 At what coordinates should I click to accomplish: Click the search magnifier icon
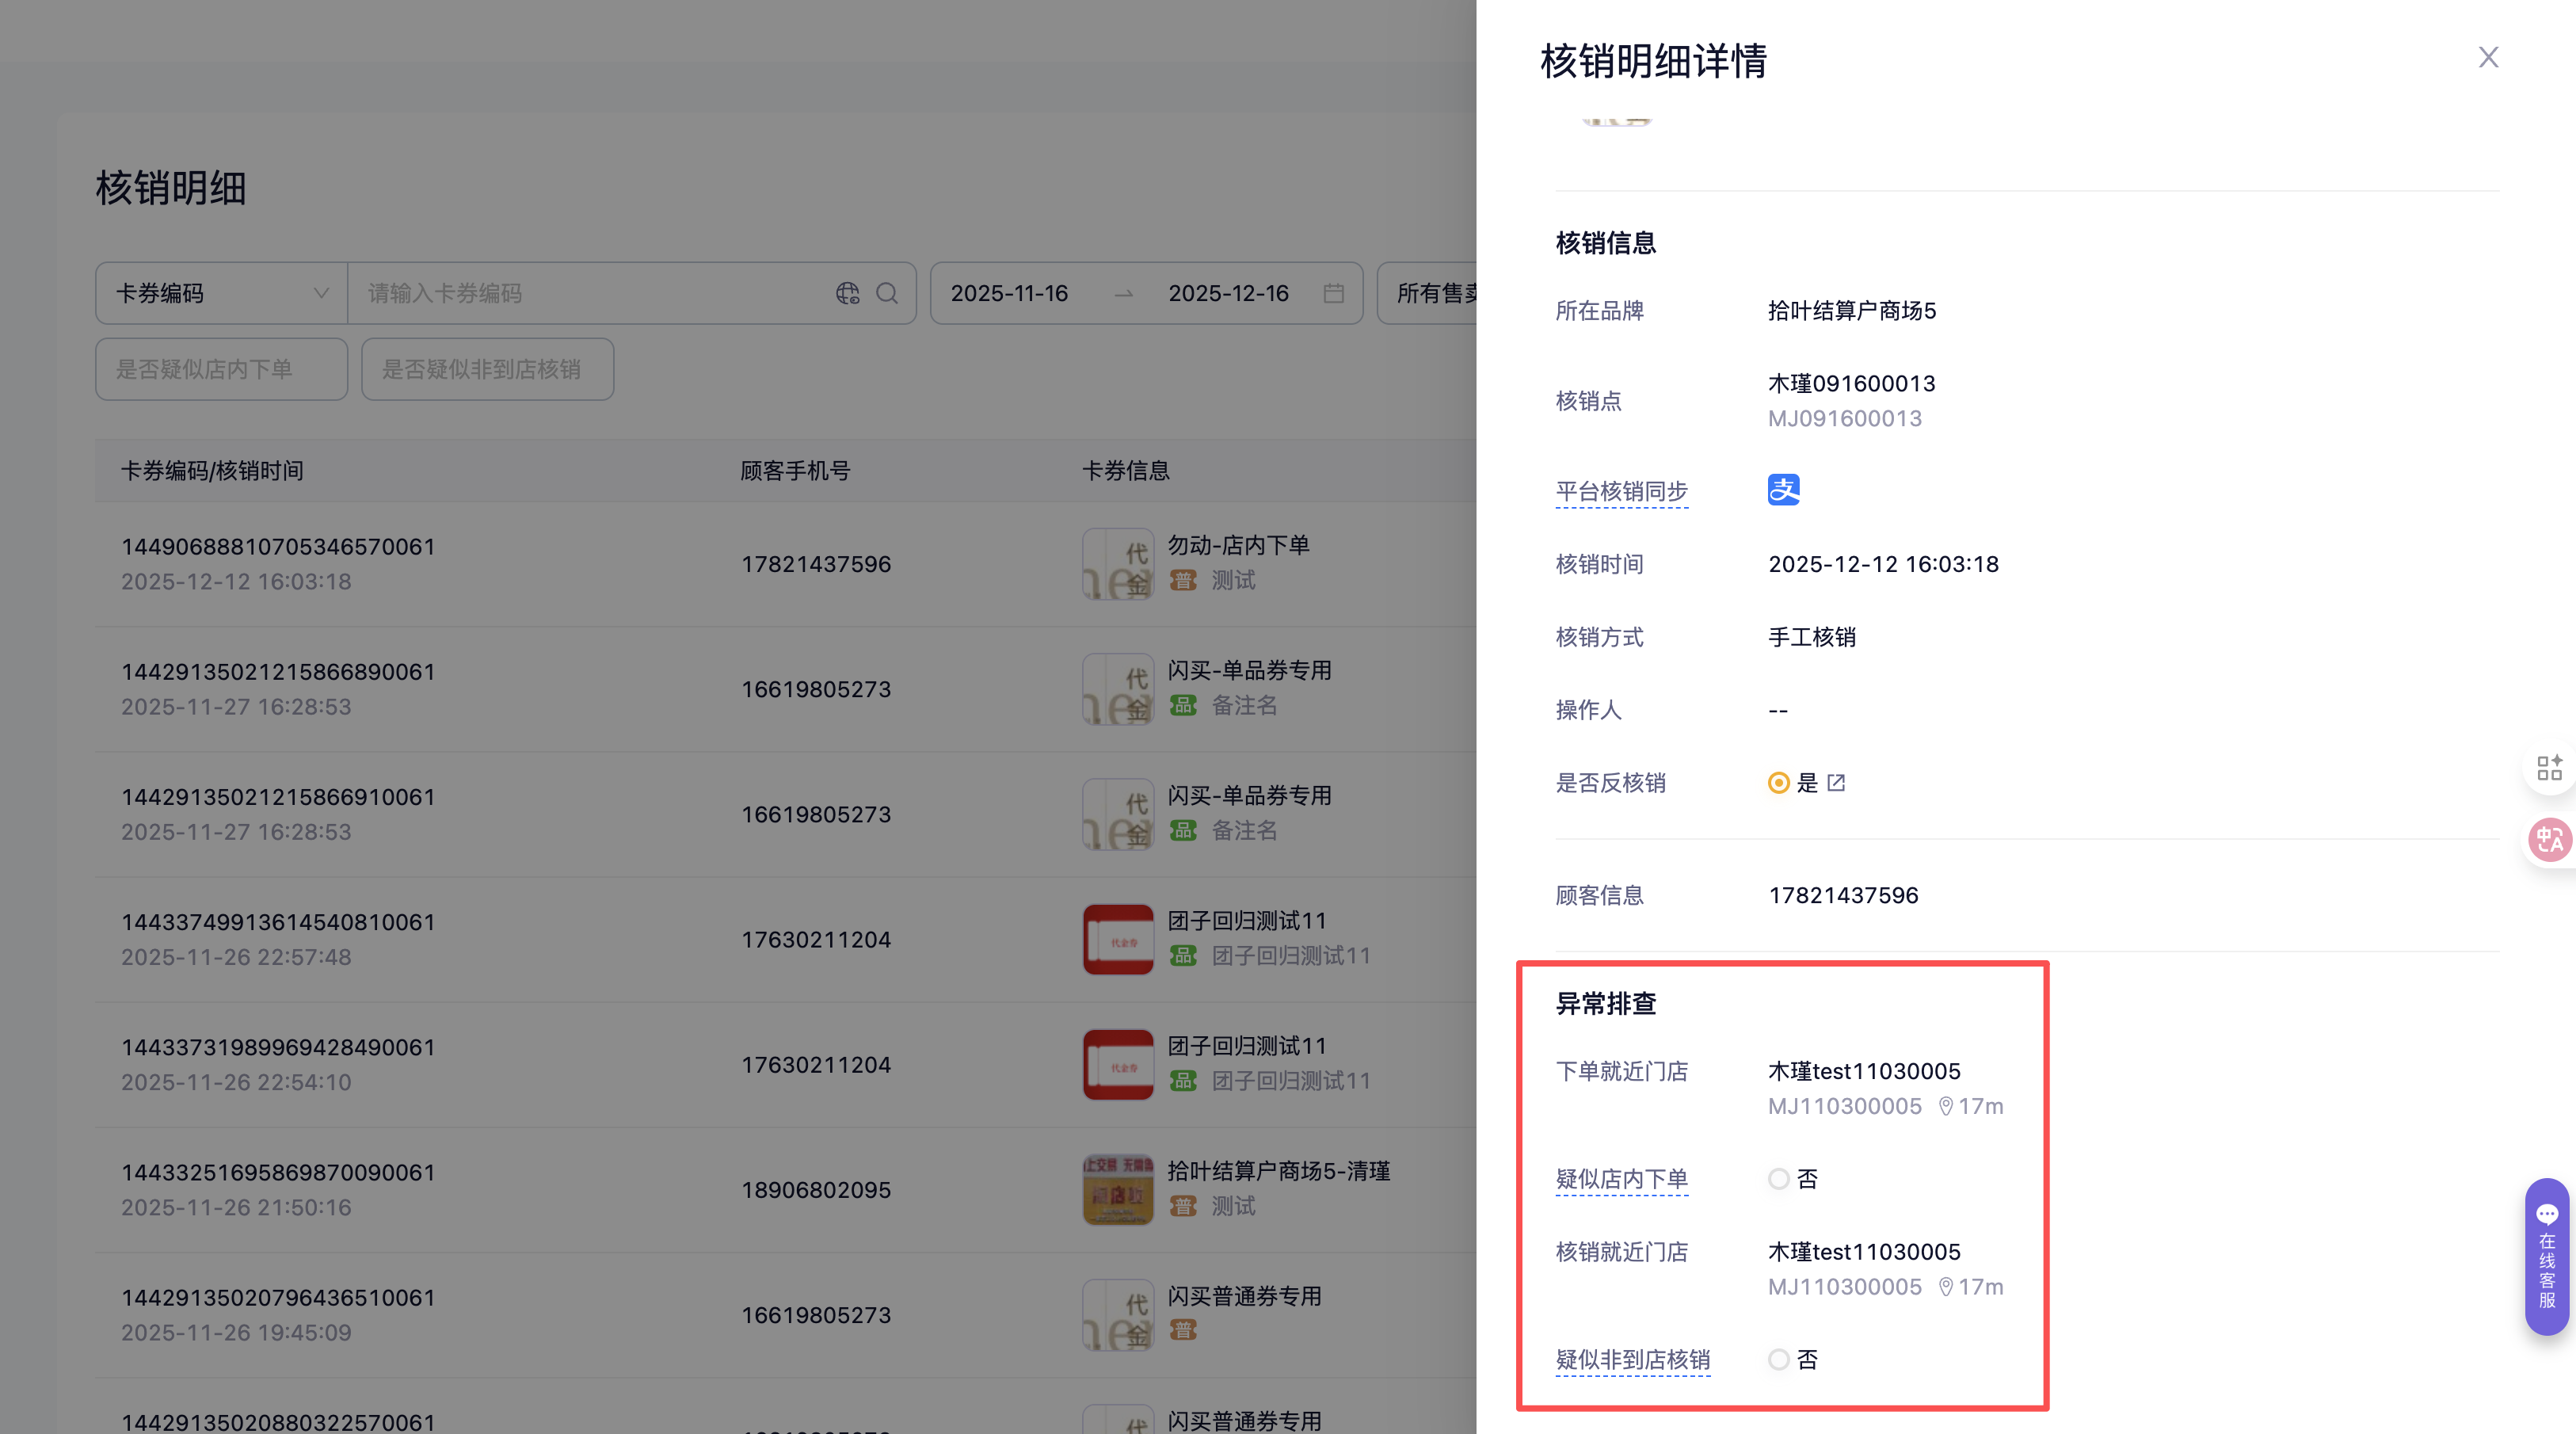coord(887,293)
